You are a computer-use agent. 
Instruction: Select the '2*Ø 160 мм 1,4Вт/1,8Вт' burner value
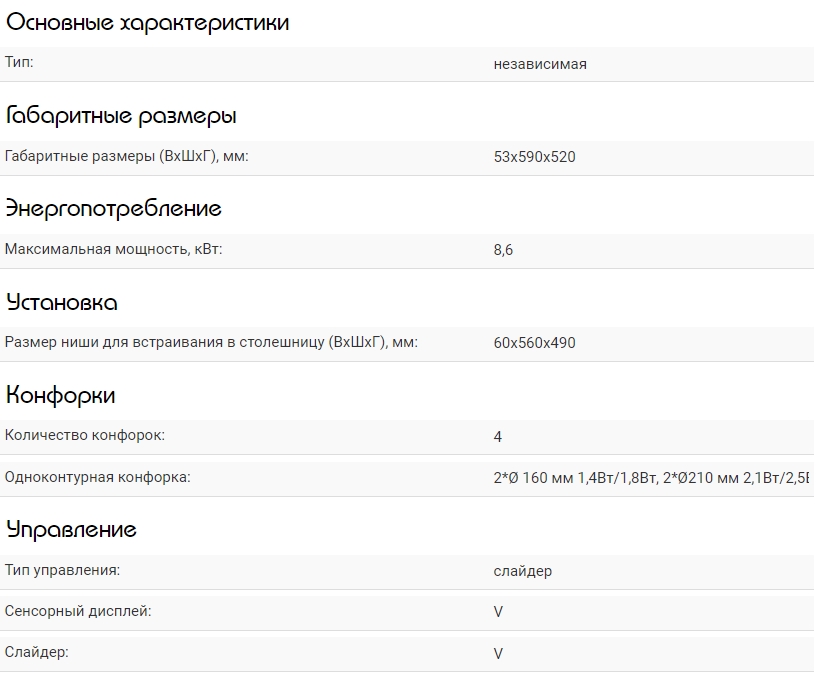coord(575,478)
